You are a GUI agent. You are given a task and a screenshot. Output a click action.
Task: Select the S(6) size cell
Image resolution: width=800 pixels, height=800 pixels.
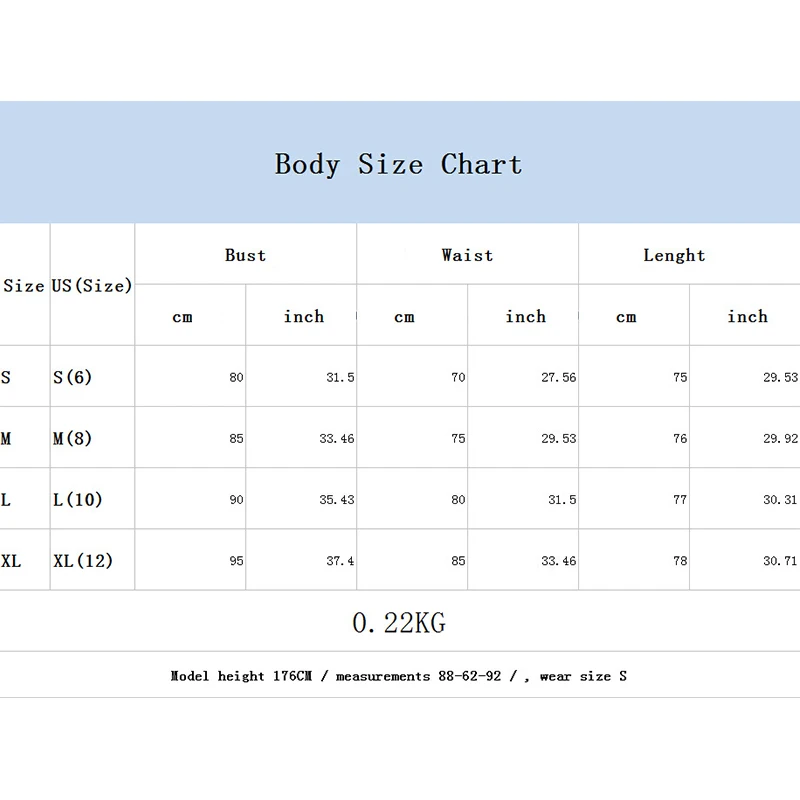coord(72,377)
